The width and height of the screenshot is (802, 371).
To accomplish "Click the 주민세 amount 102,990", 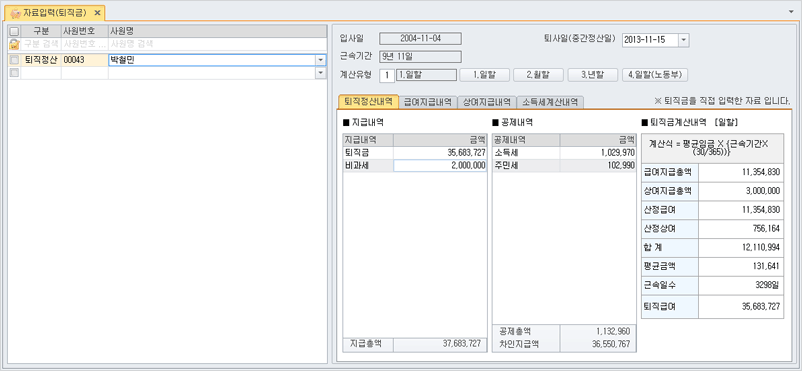I will (598, 165).
